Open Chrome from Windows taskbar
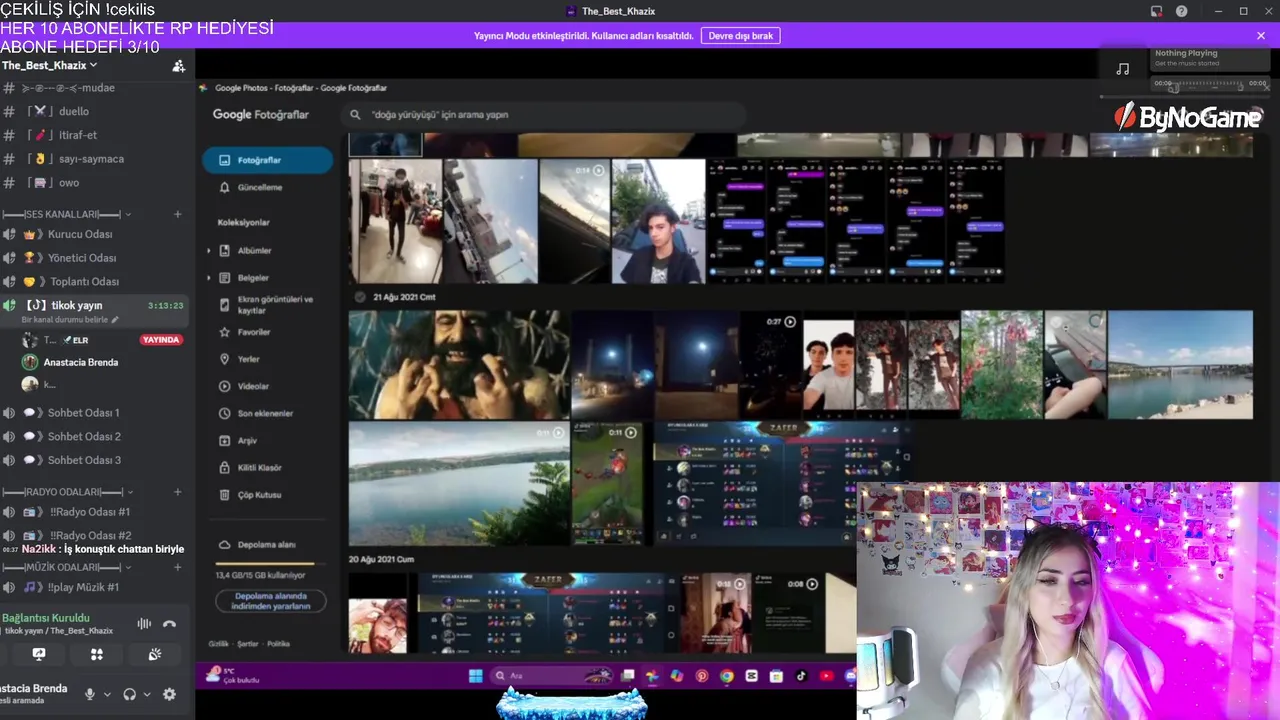 tap(727, 676)
